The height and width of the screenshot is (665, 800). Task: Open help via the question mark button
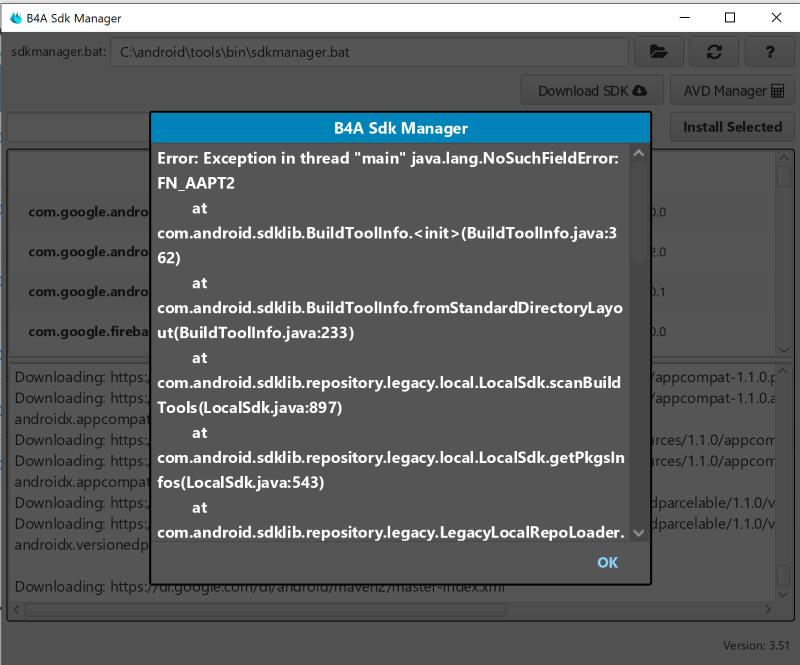pos(769,52)
